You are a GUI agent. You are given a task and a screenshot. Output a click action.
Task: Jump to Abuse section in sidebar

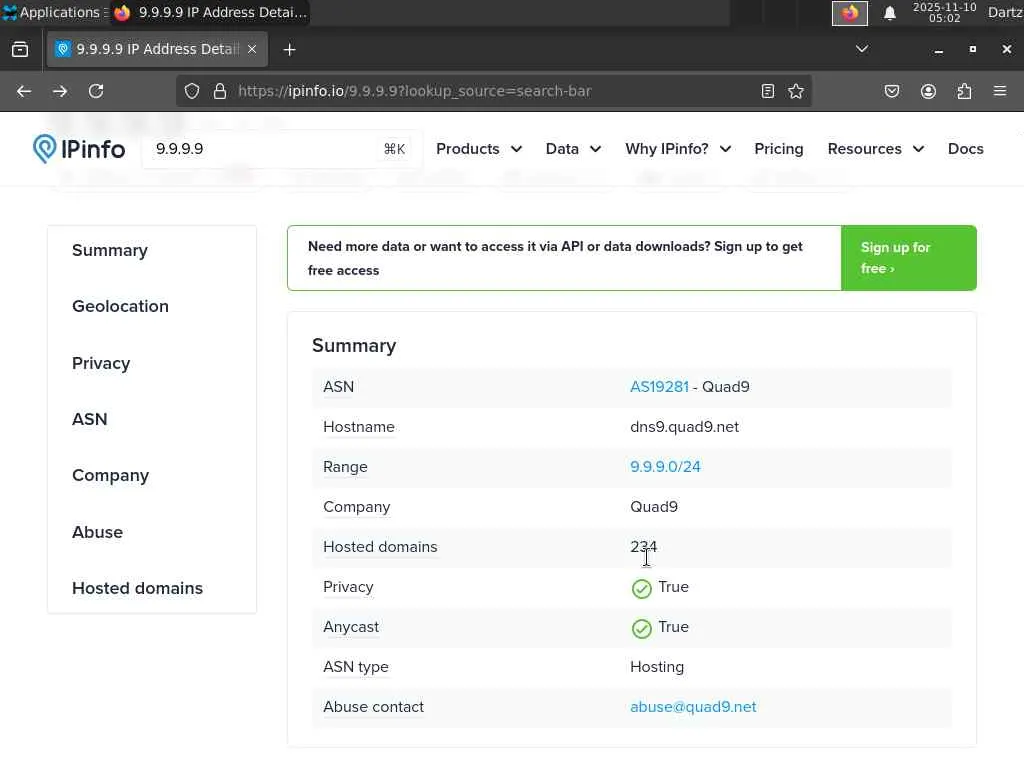[x=97, y=532]
